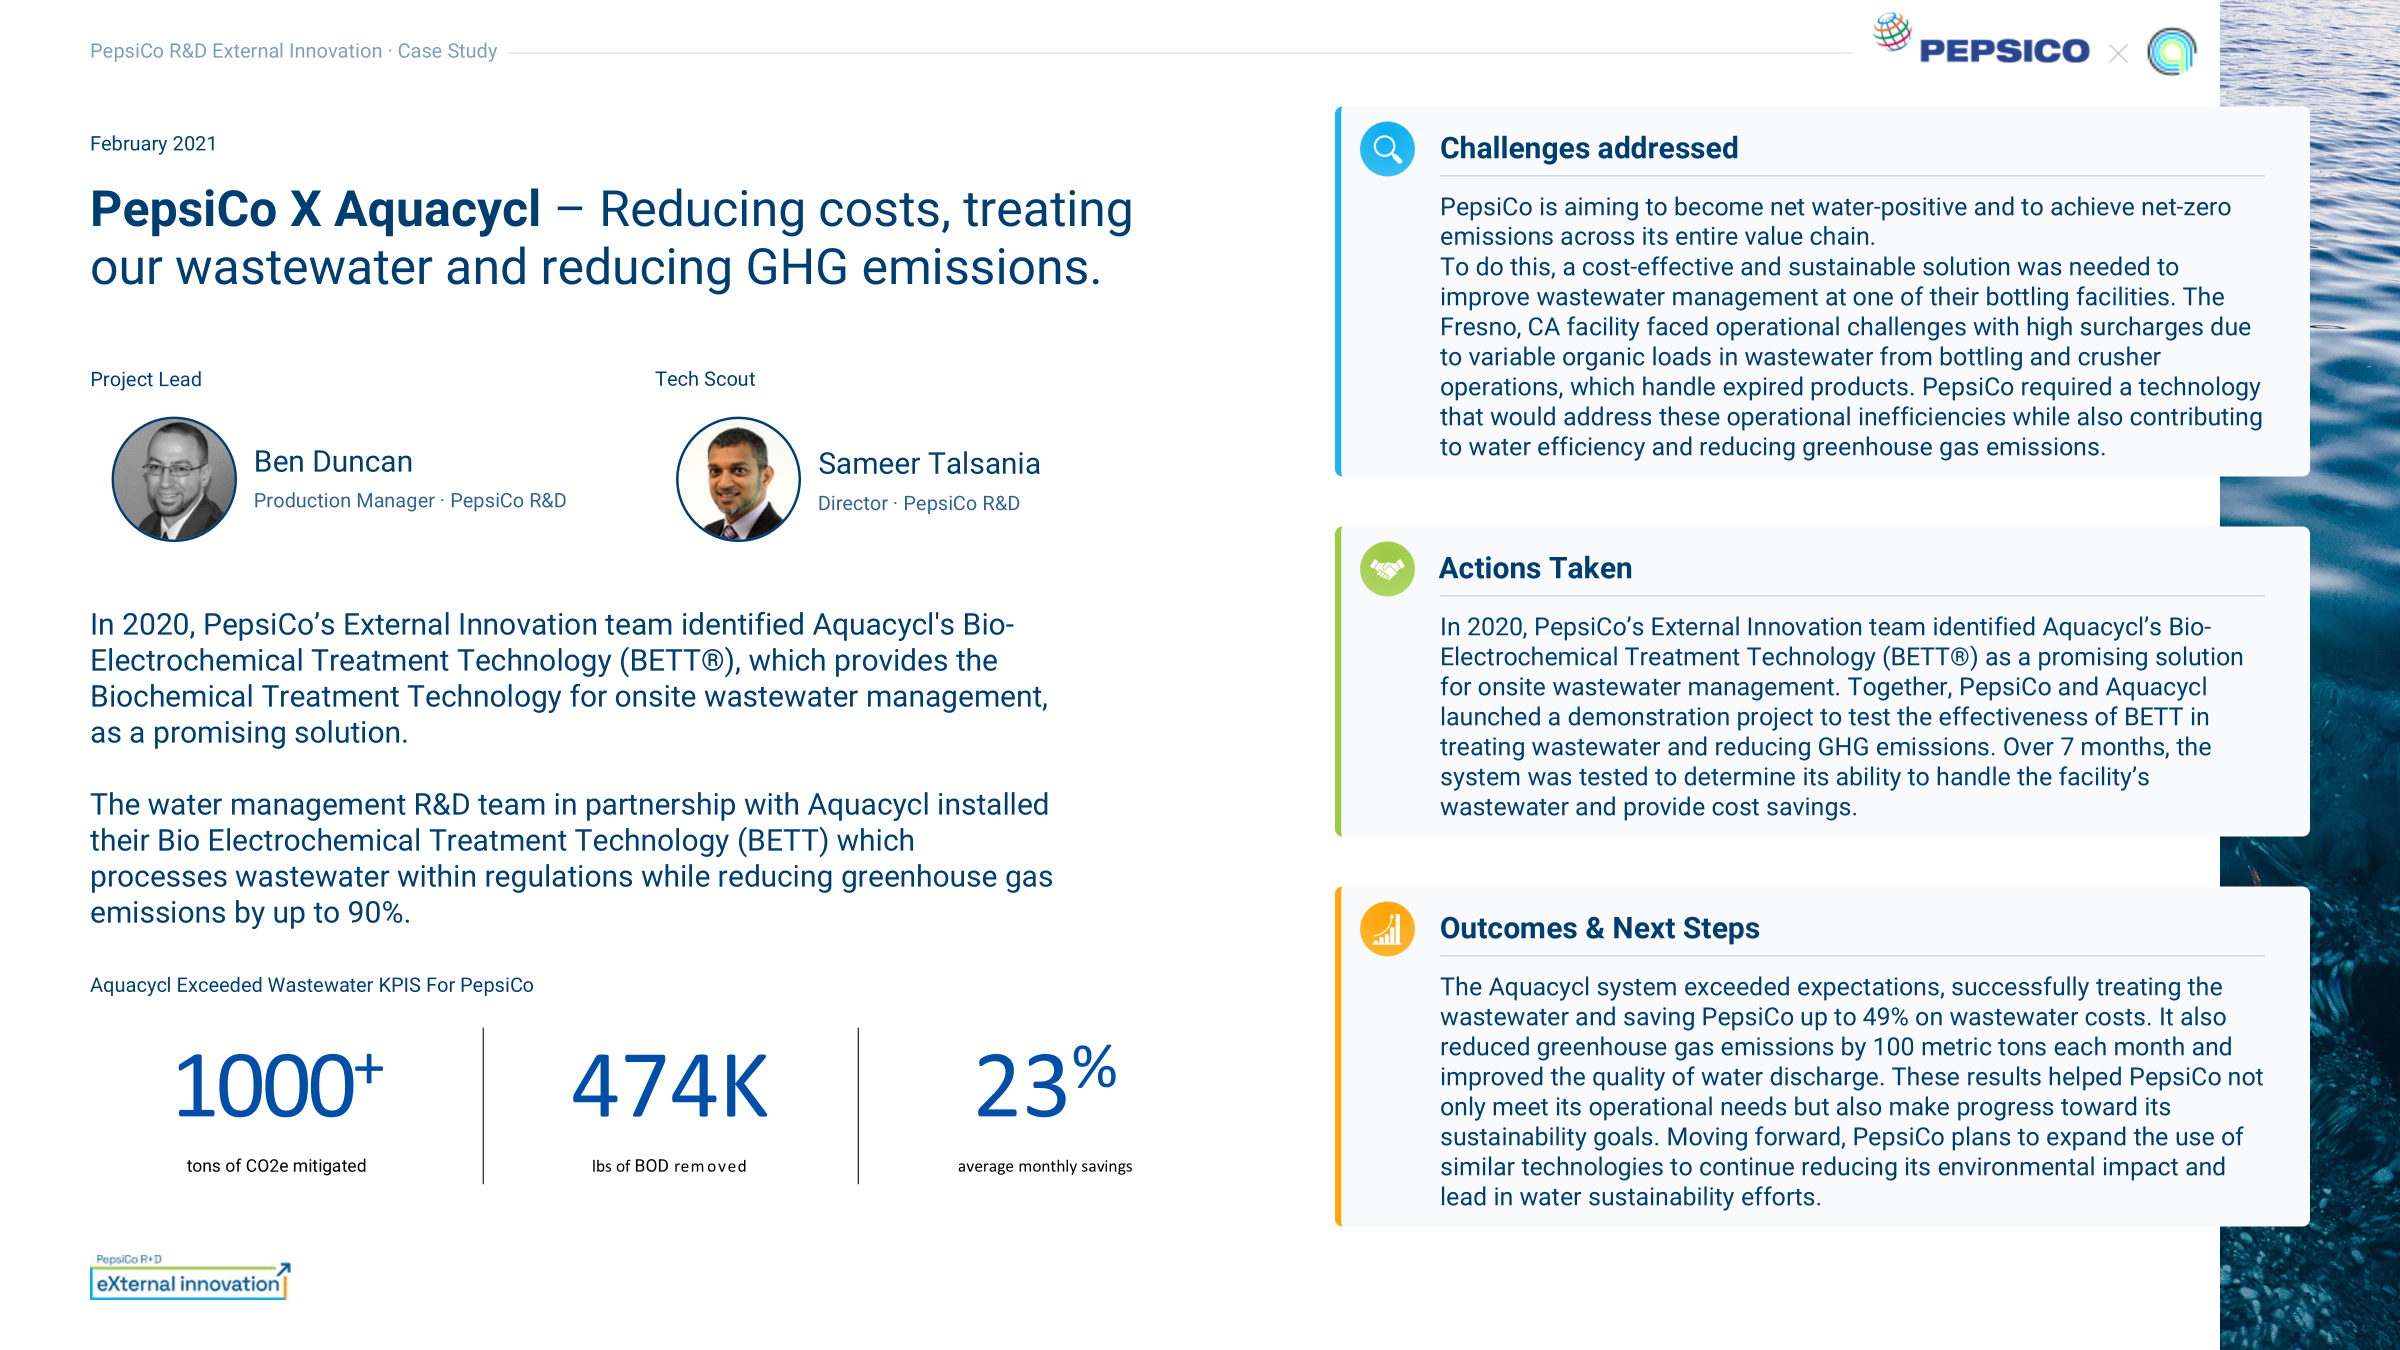The width and height of the screenshot is (2400, 1350).
Task: Click the '23%' statistic
Action: click(x=1046, y=1082)
